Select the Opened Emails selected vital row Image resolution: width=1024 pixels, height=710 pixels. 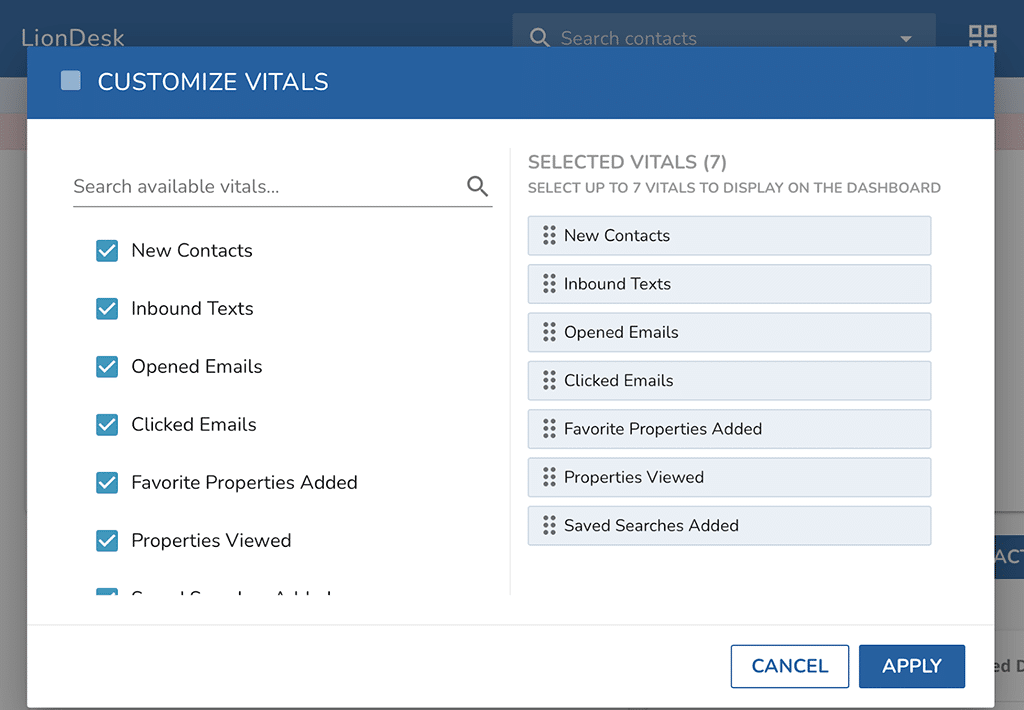click(729, 332)
